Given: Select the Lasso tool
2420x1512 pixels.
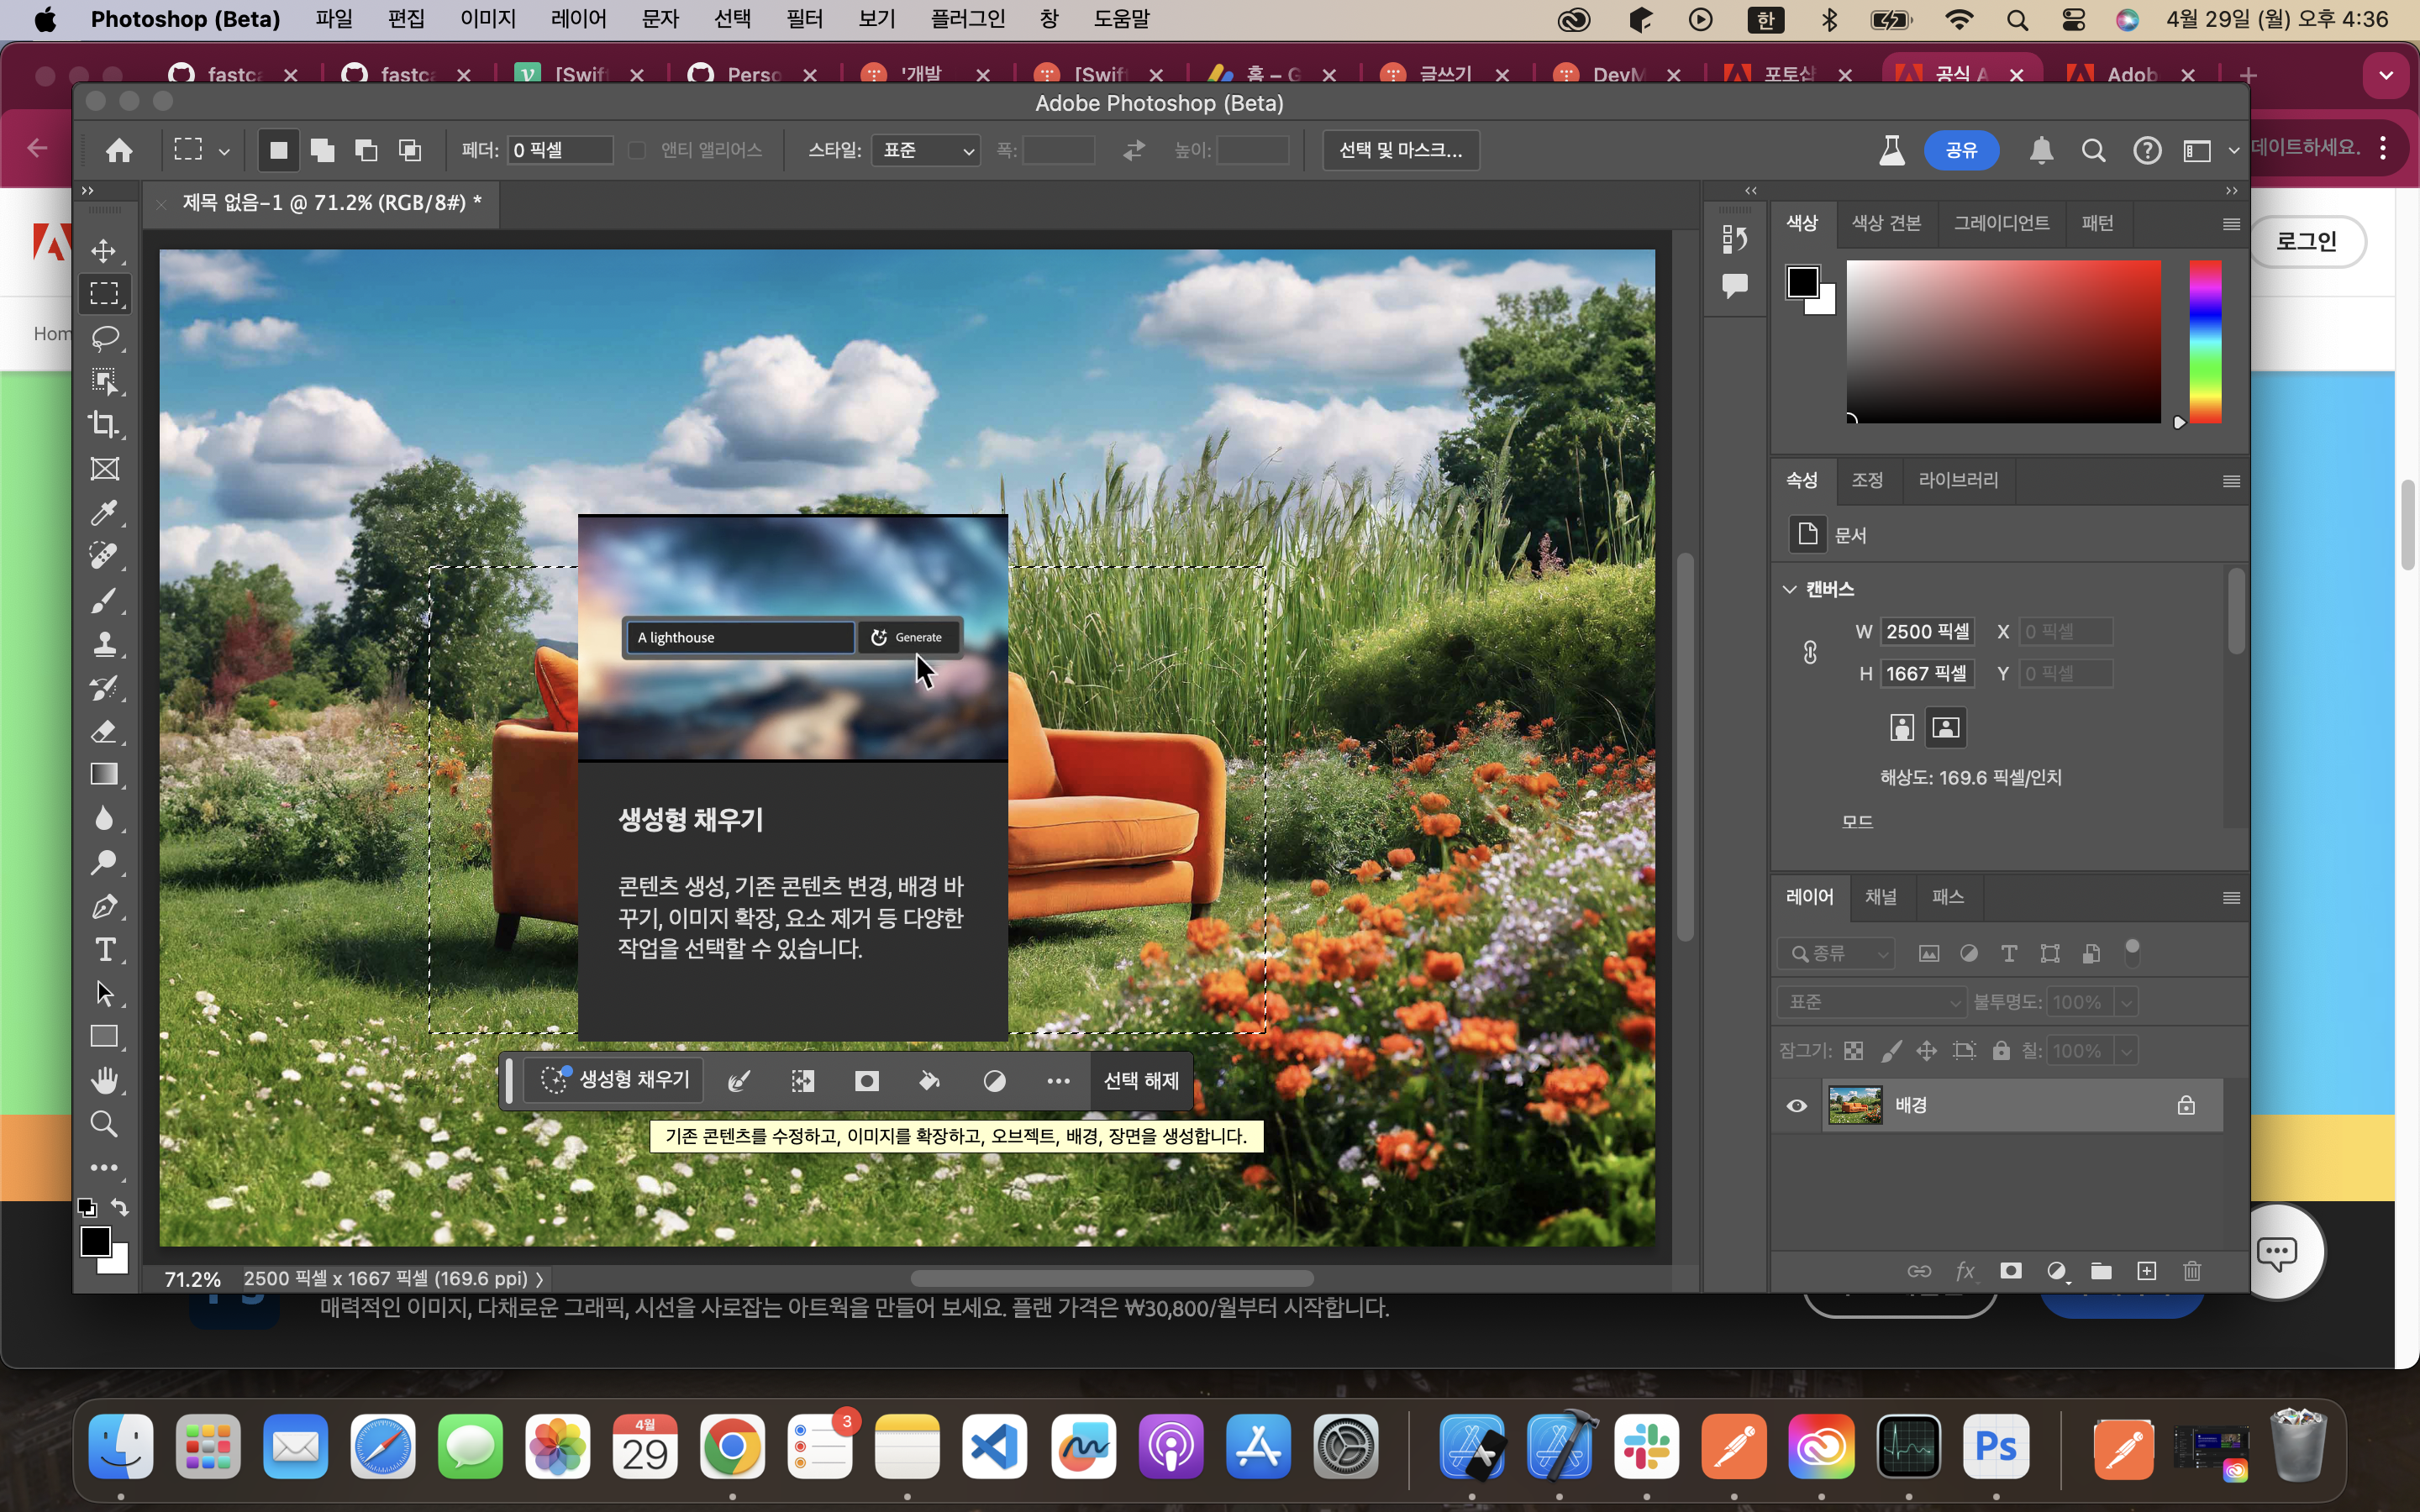Looking at the screenshot, I should pyautogui.click(x=104, y=337).
